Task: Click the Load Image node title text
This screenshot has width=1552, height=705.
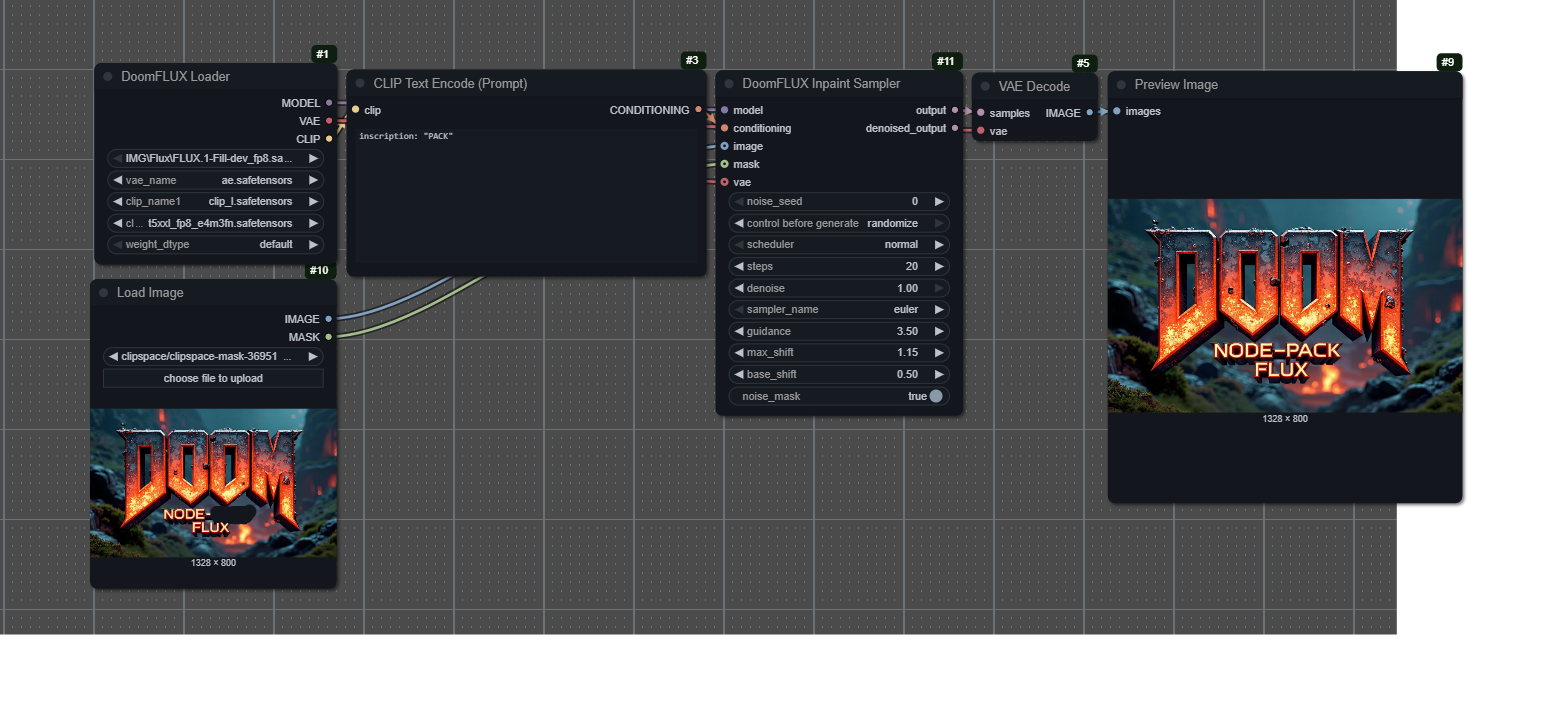Action: pyautogui.click(x=150, y=293)
